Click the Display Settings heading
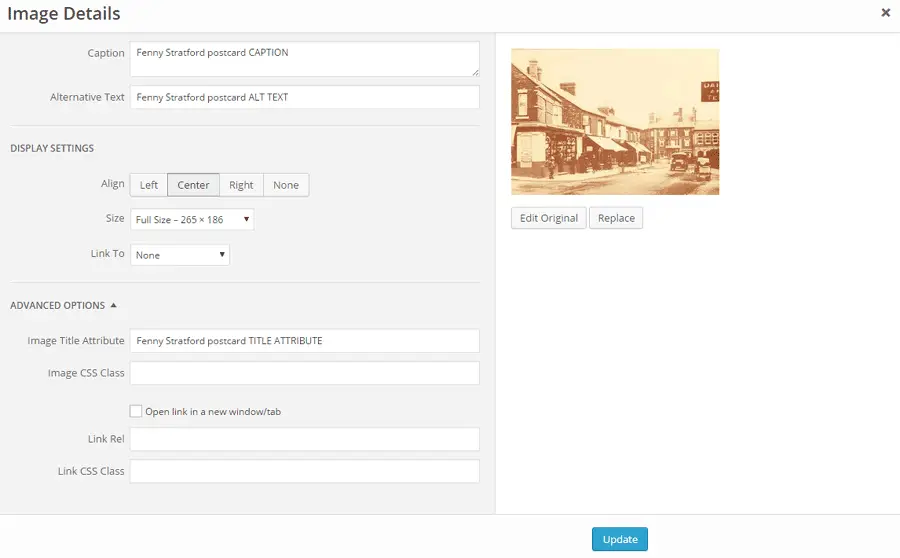 [x=52, y=148]
